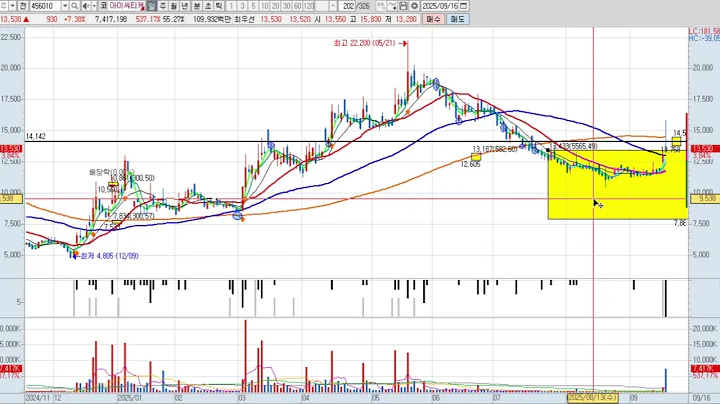
Task: Click the chart type icon after count field
Action: point(381,6)
